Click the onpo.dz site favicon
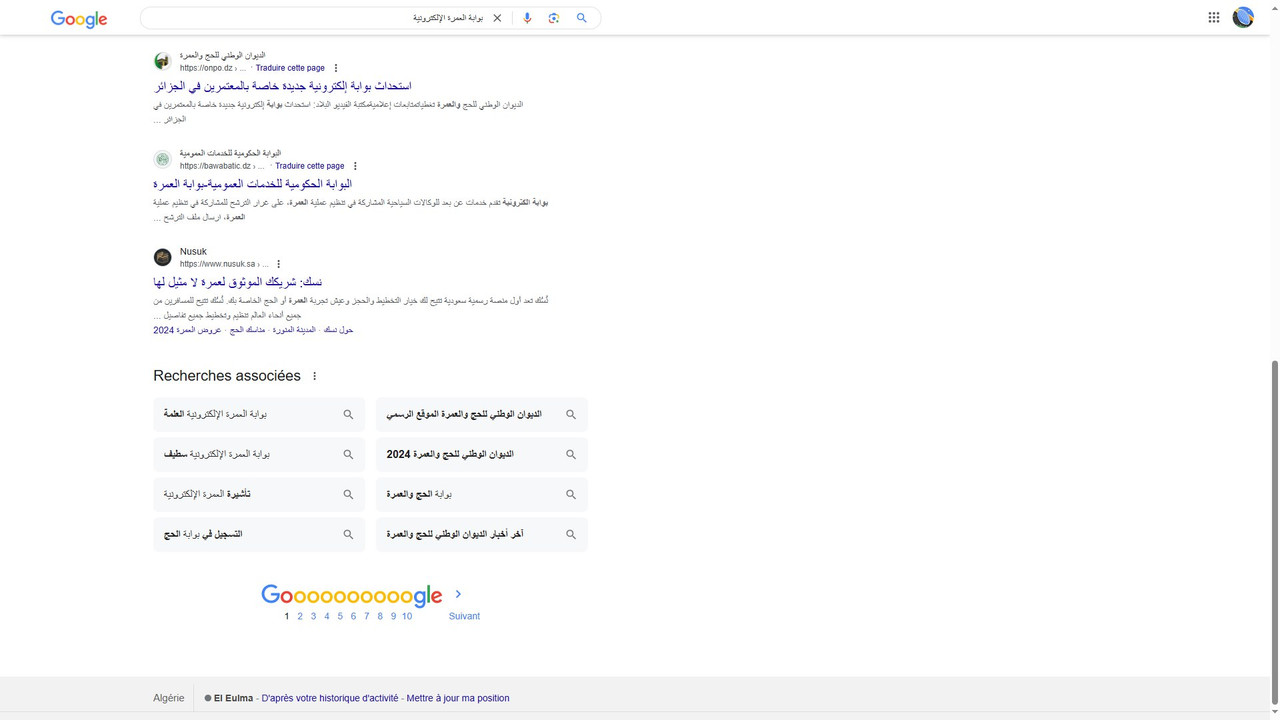 pos(163,61)
